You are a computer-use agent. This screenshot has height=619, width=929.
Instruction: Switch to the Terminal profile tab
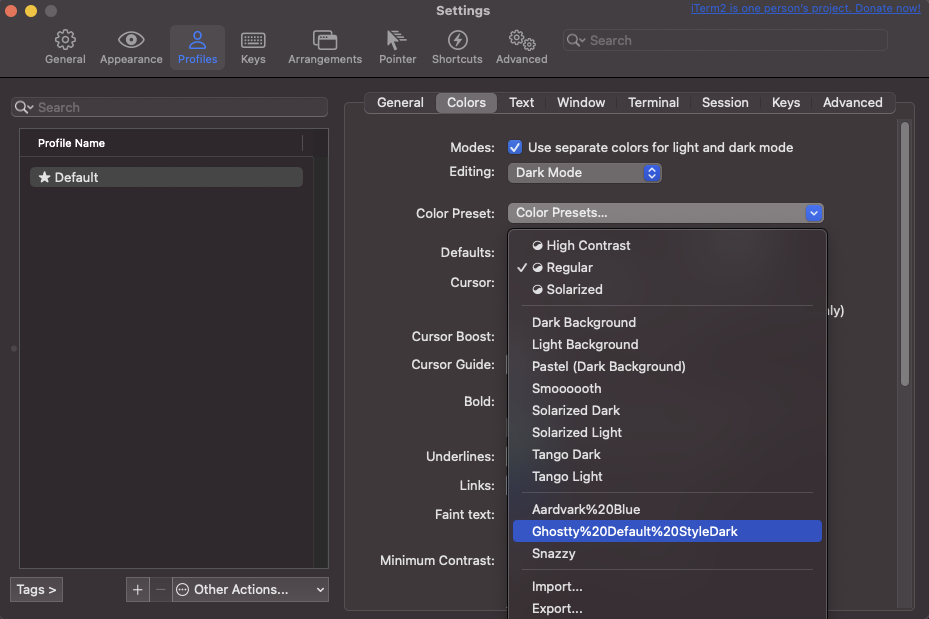(653, 102)
